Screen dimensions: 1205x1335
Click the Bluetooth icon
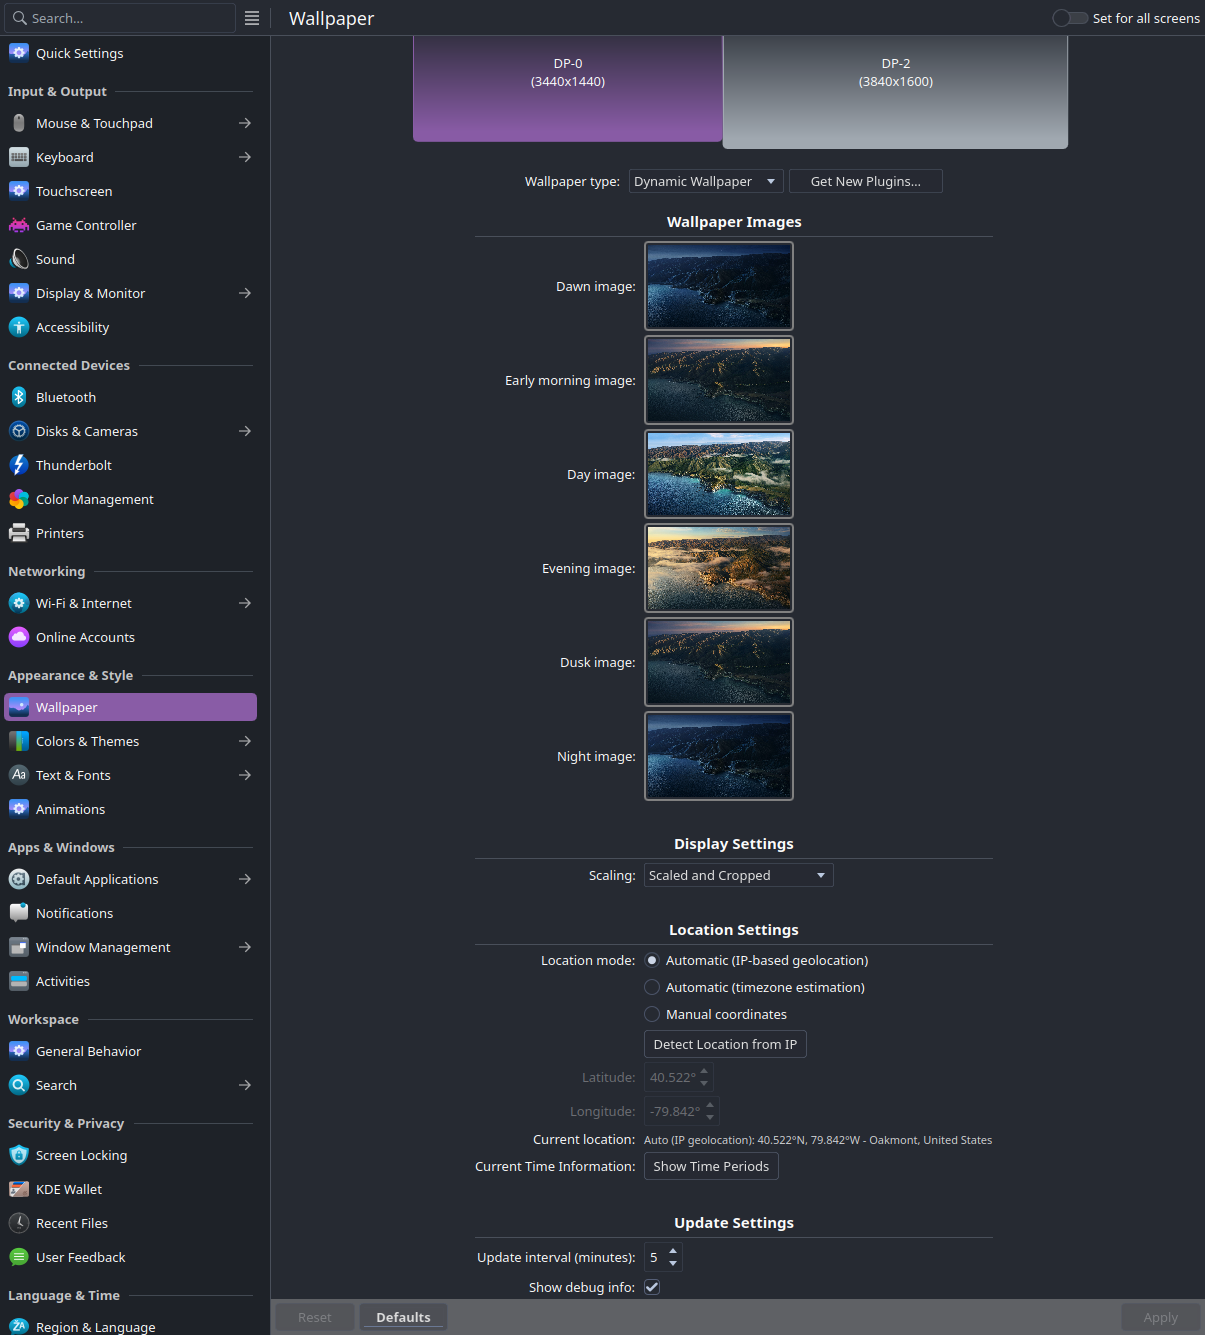[19, 397]
